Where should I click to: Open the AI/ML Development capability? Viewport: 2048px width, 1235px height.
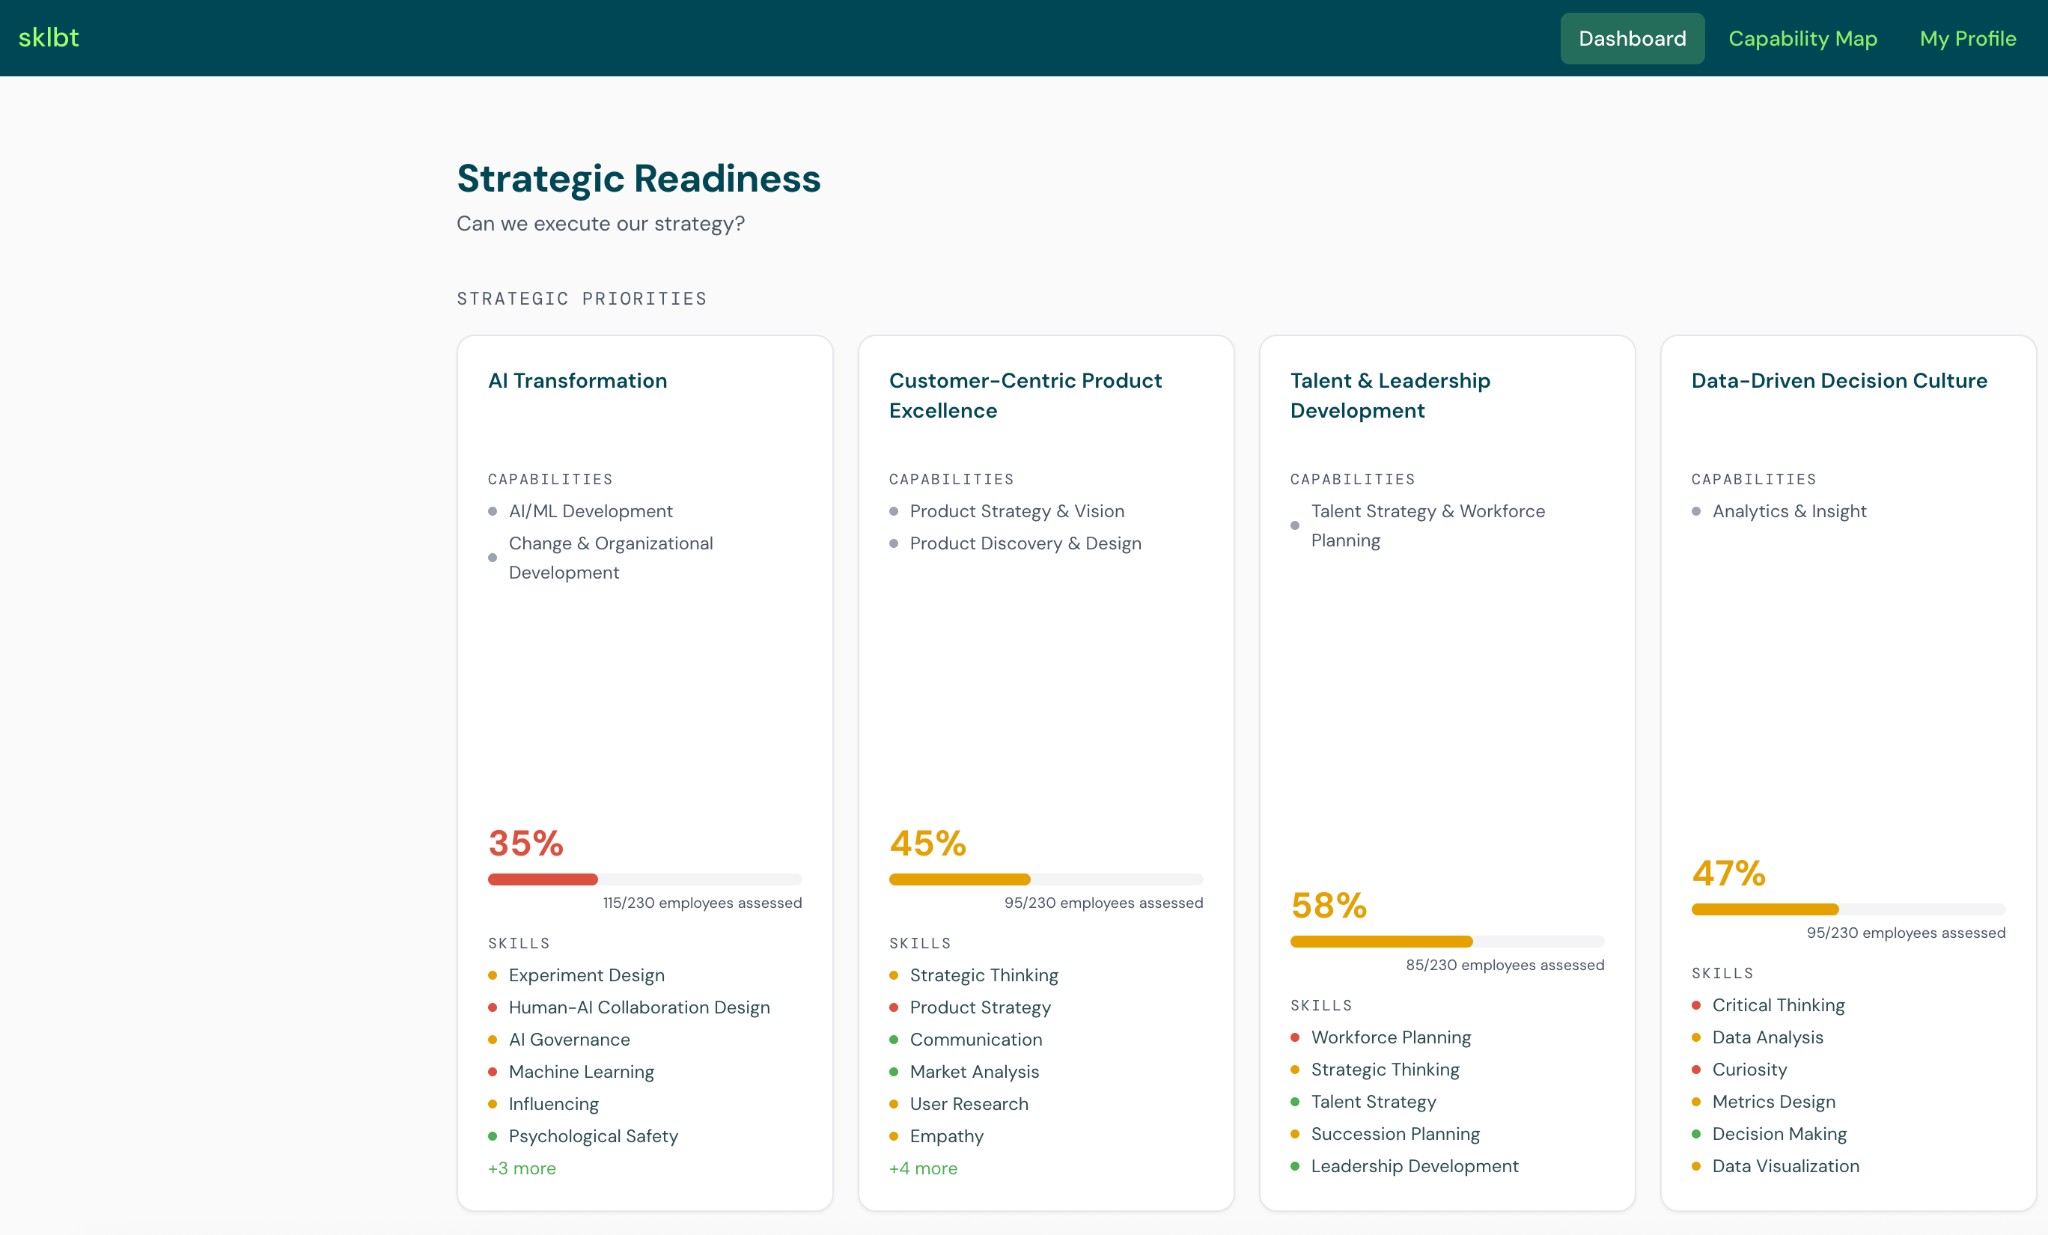[x=590, y=511]
